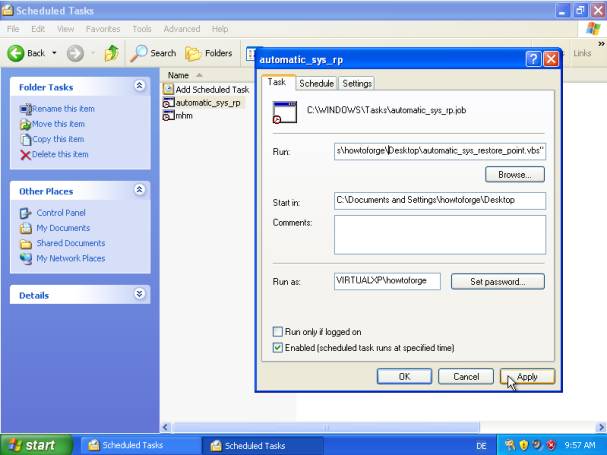This screenshot has height=455, width=607.
Task: Switch to the Settings tab
Action: tap(357, 84)
